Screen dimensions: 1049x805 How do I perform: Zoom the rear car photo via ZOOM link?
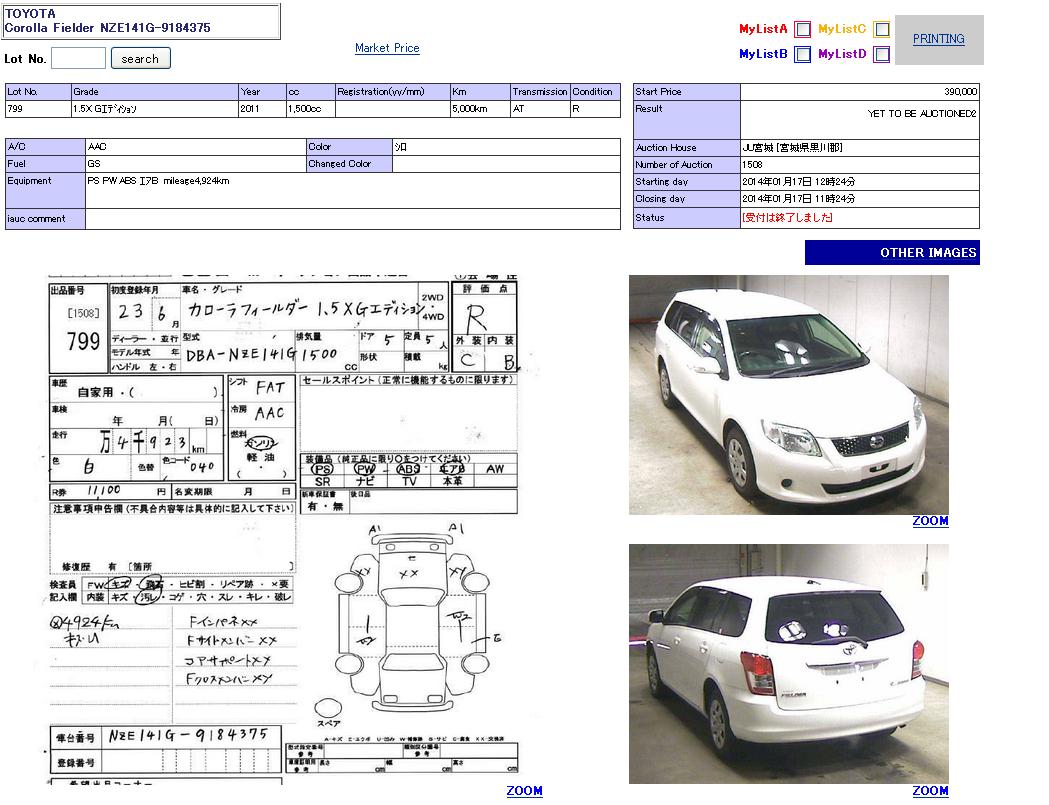click(930, 791)
